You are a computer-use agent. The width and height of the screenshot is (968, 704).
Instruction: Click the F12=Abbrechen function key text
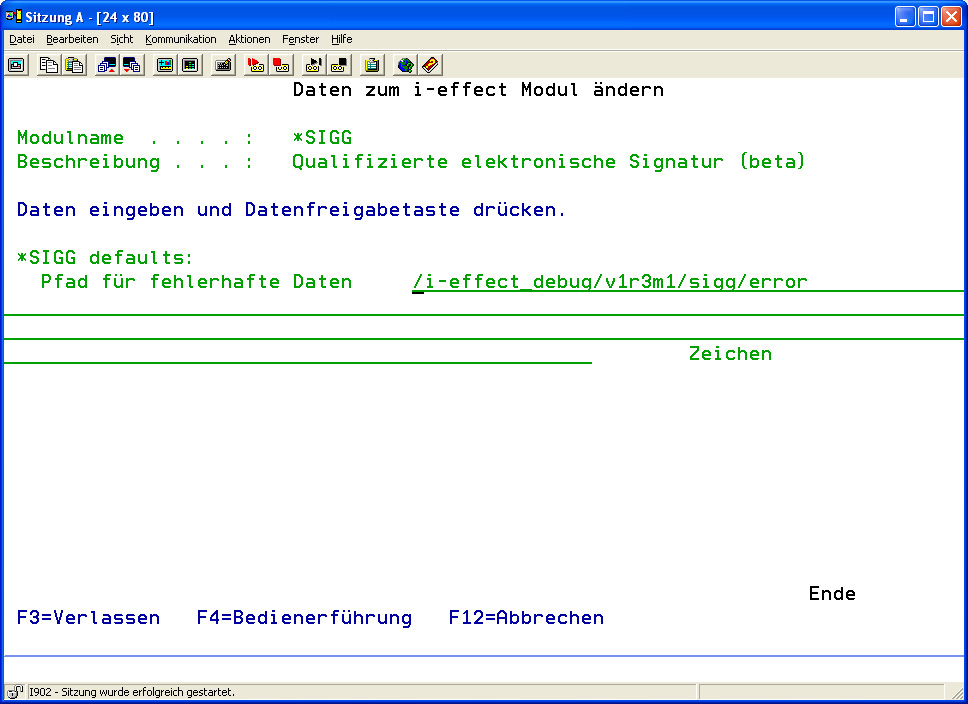coord(526,618)
